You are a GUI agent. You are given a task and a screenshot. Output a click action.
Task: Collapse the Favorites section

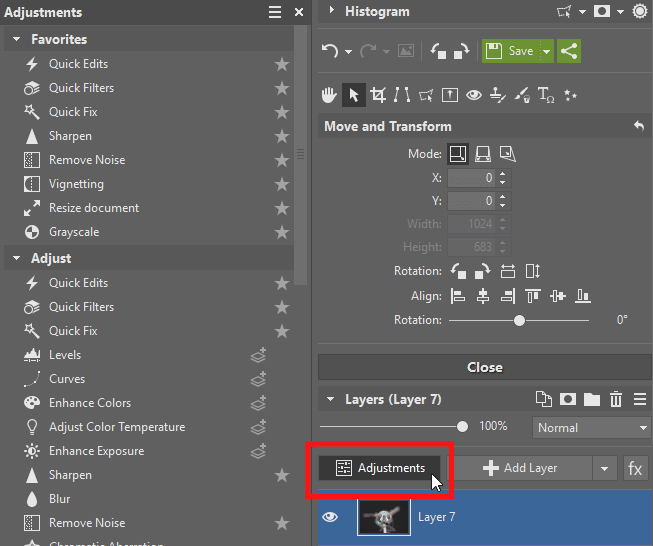17,39
